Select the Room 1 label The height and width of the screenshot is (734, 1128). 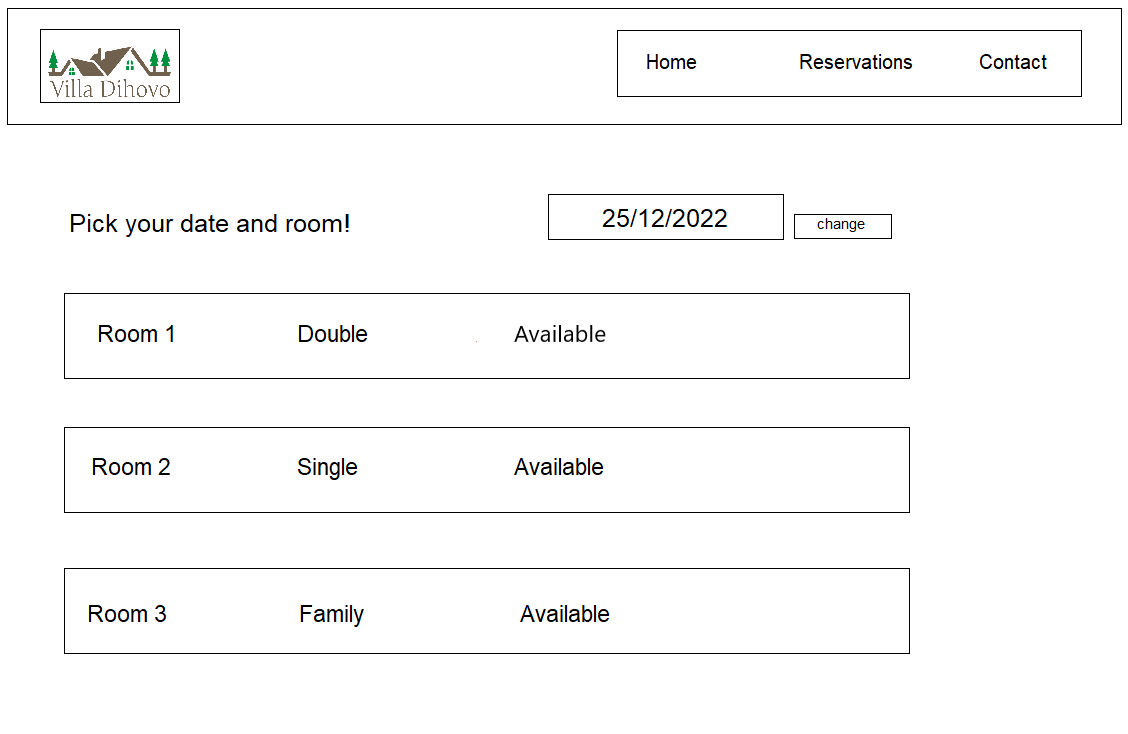coord(136,334)
